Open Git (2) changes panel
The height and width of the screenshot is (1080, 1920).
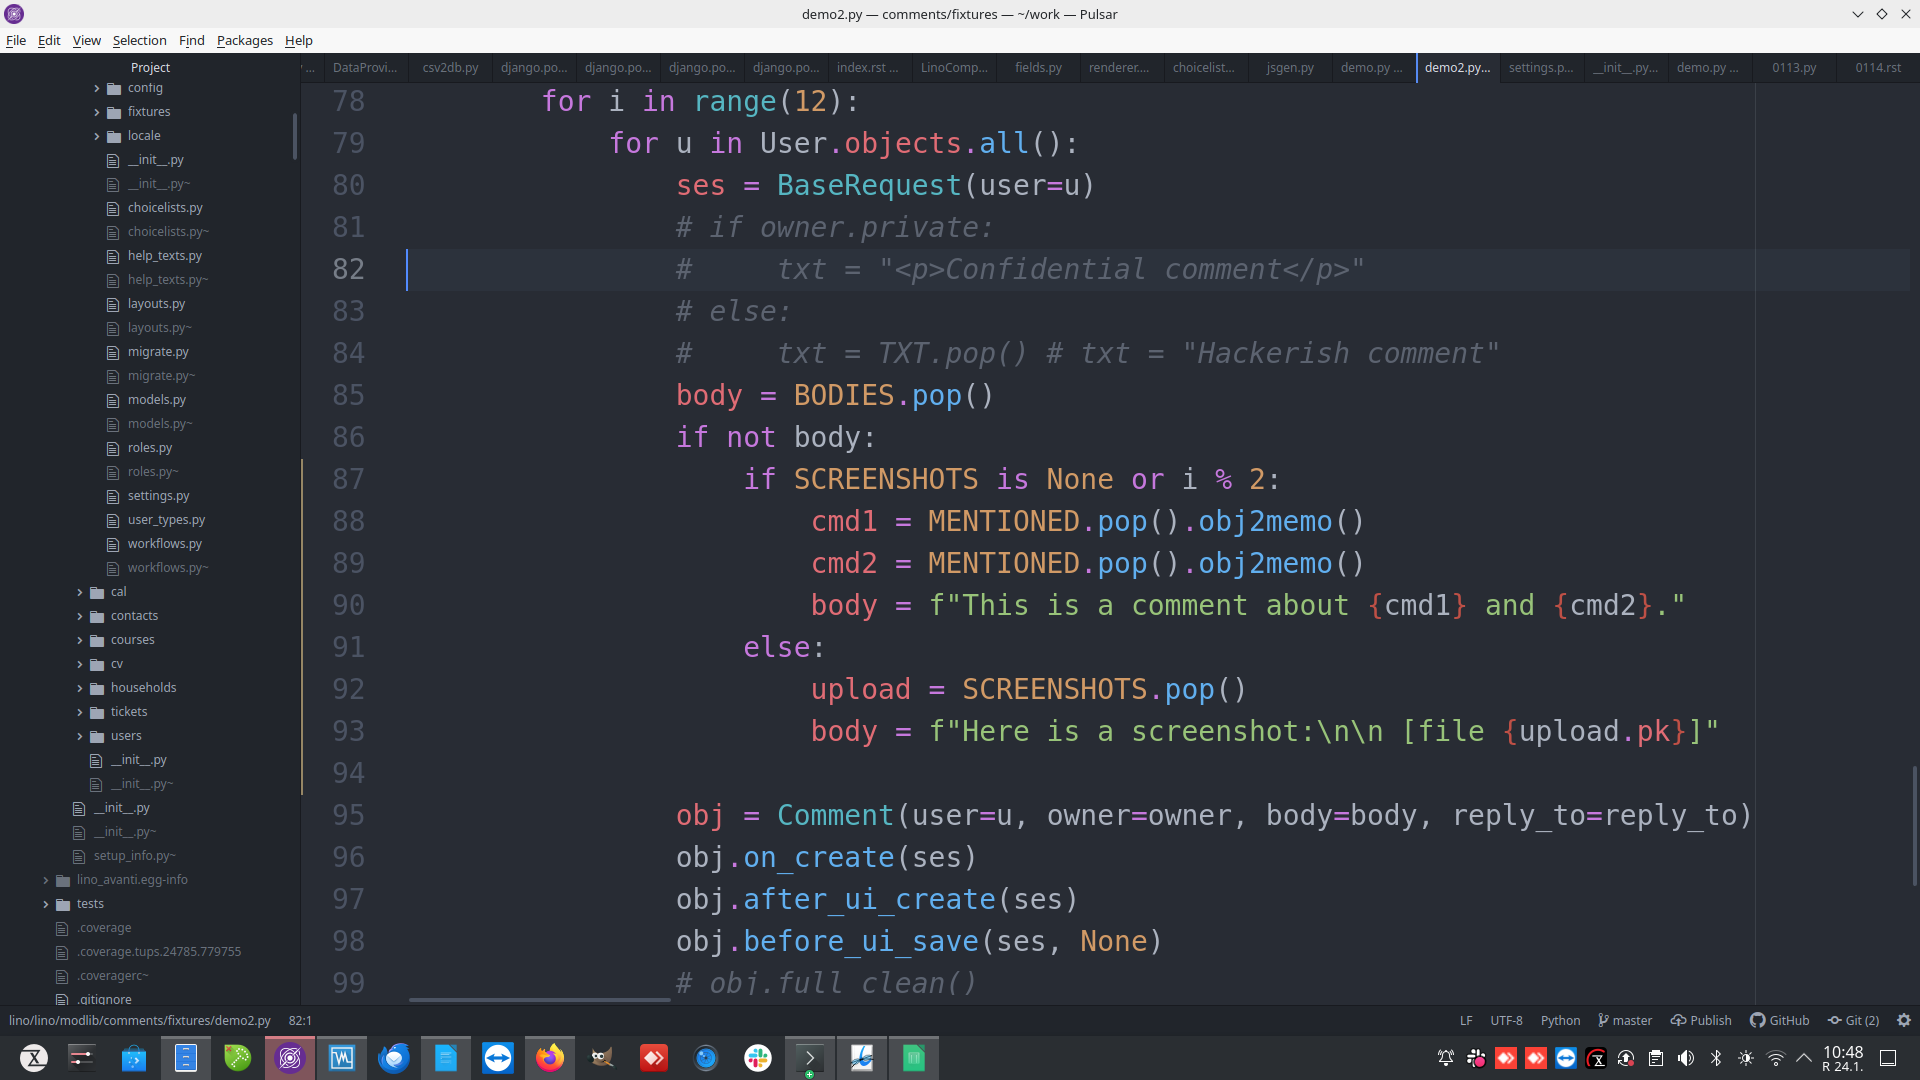pyautogui.click(x=1854, y=1020)
